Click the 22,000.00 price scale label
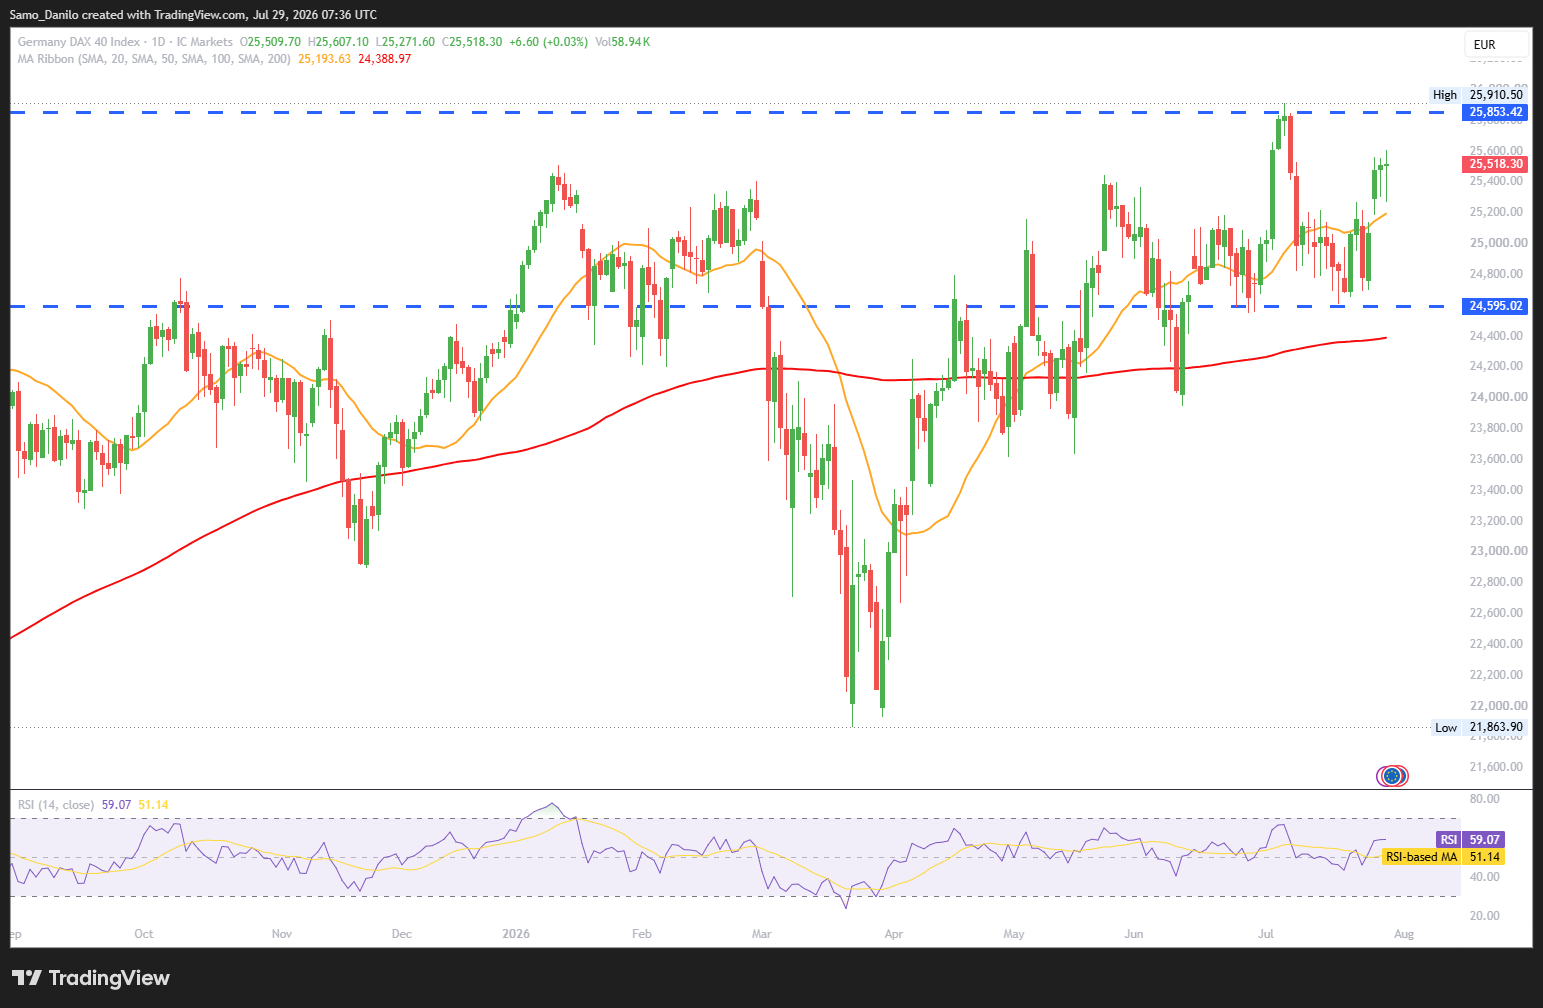The height and width of the screenshot is (1008, 1543). 1498,706
